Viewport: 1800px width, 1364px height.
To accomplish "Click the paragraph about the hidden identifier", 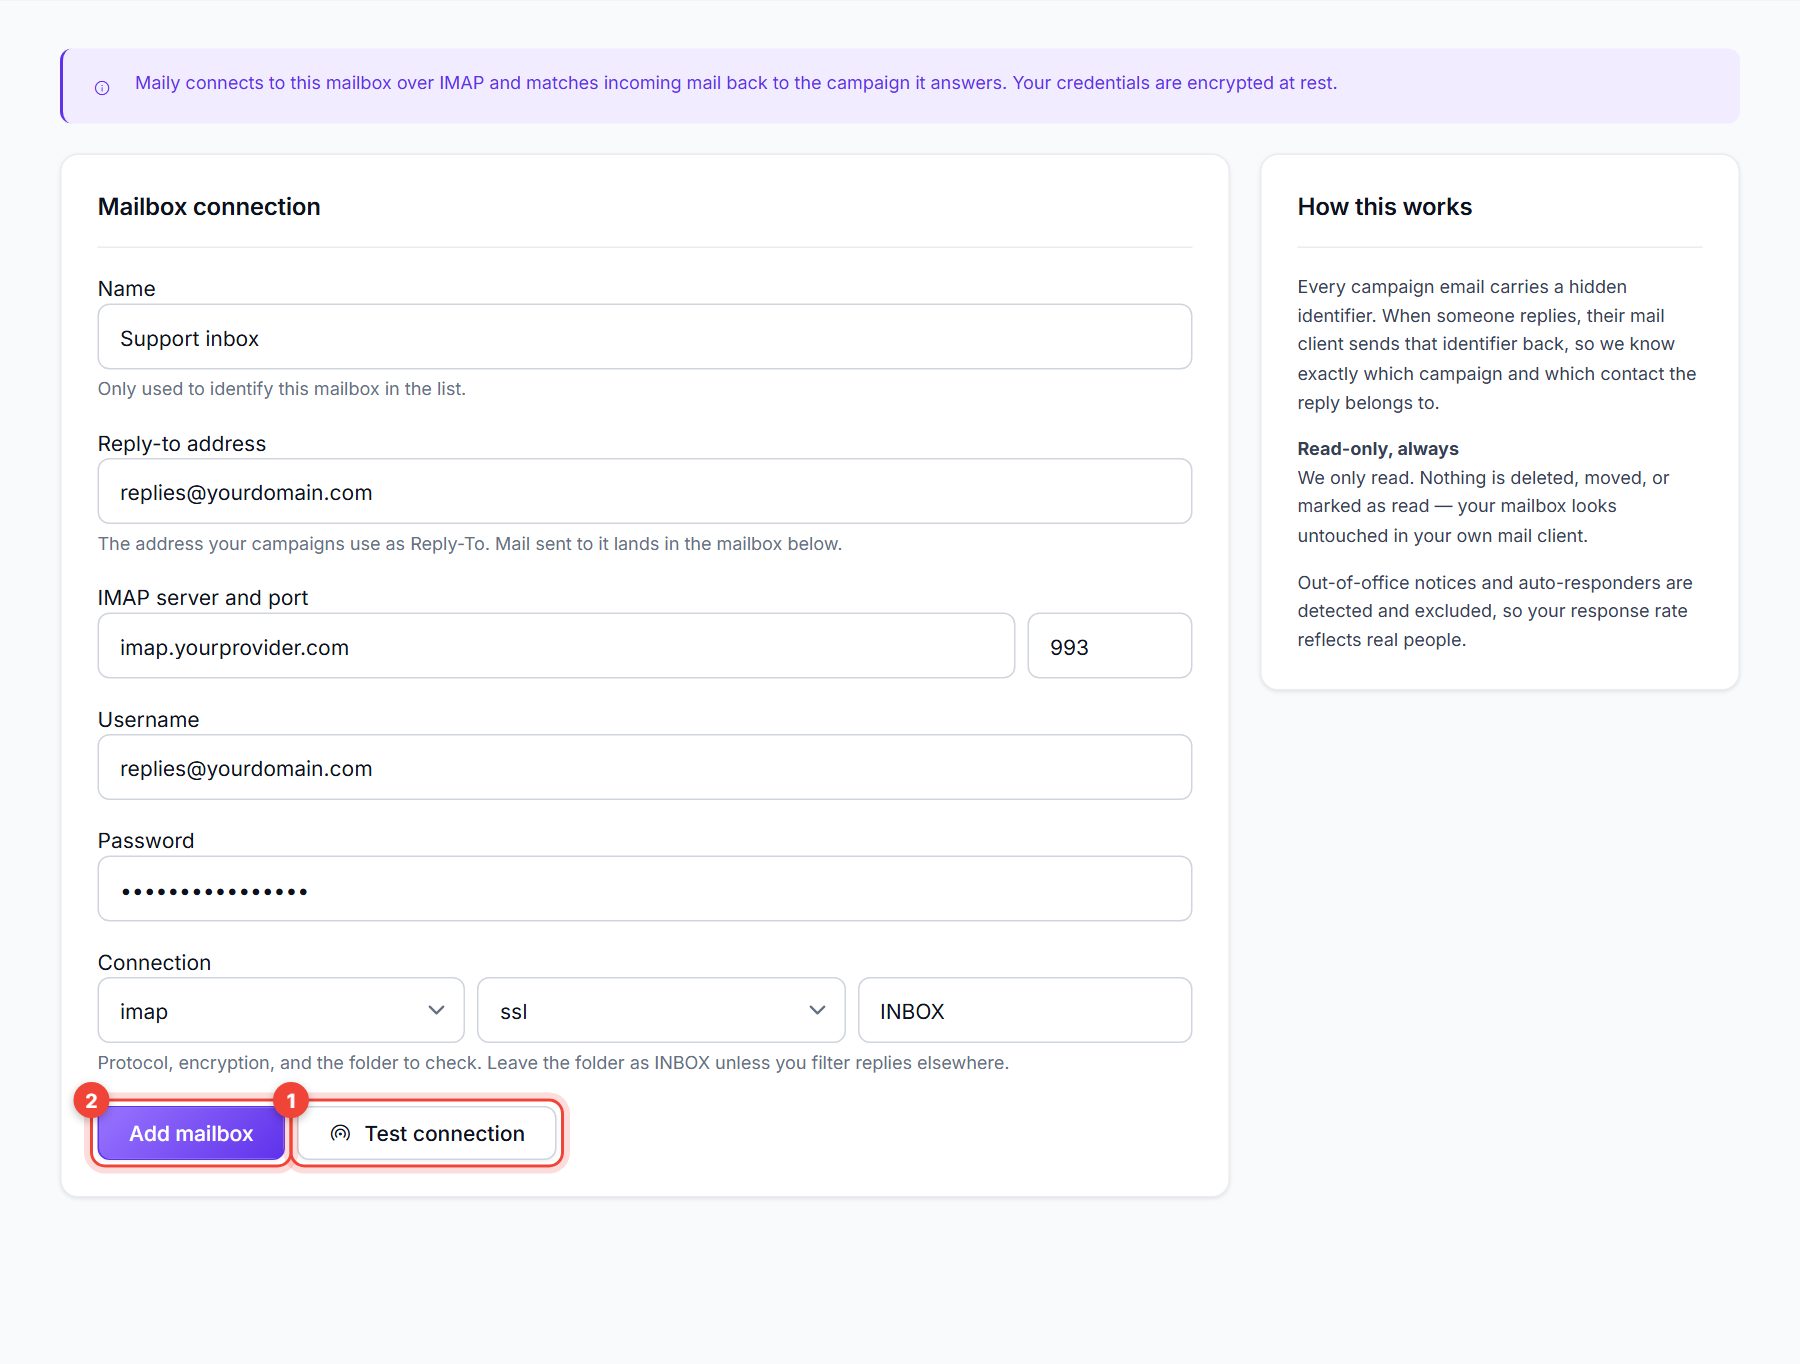I will pos(1497,345).
